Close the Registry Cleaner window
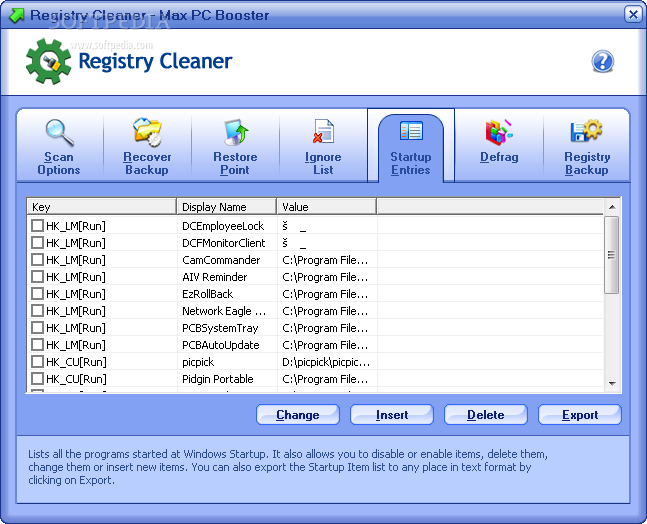The width and height of the screenshot is (647, 524). coord(633,14)
